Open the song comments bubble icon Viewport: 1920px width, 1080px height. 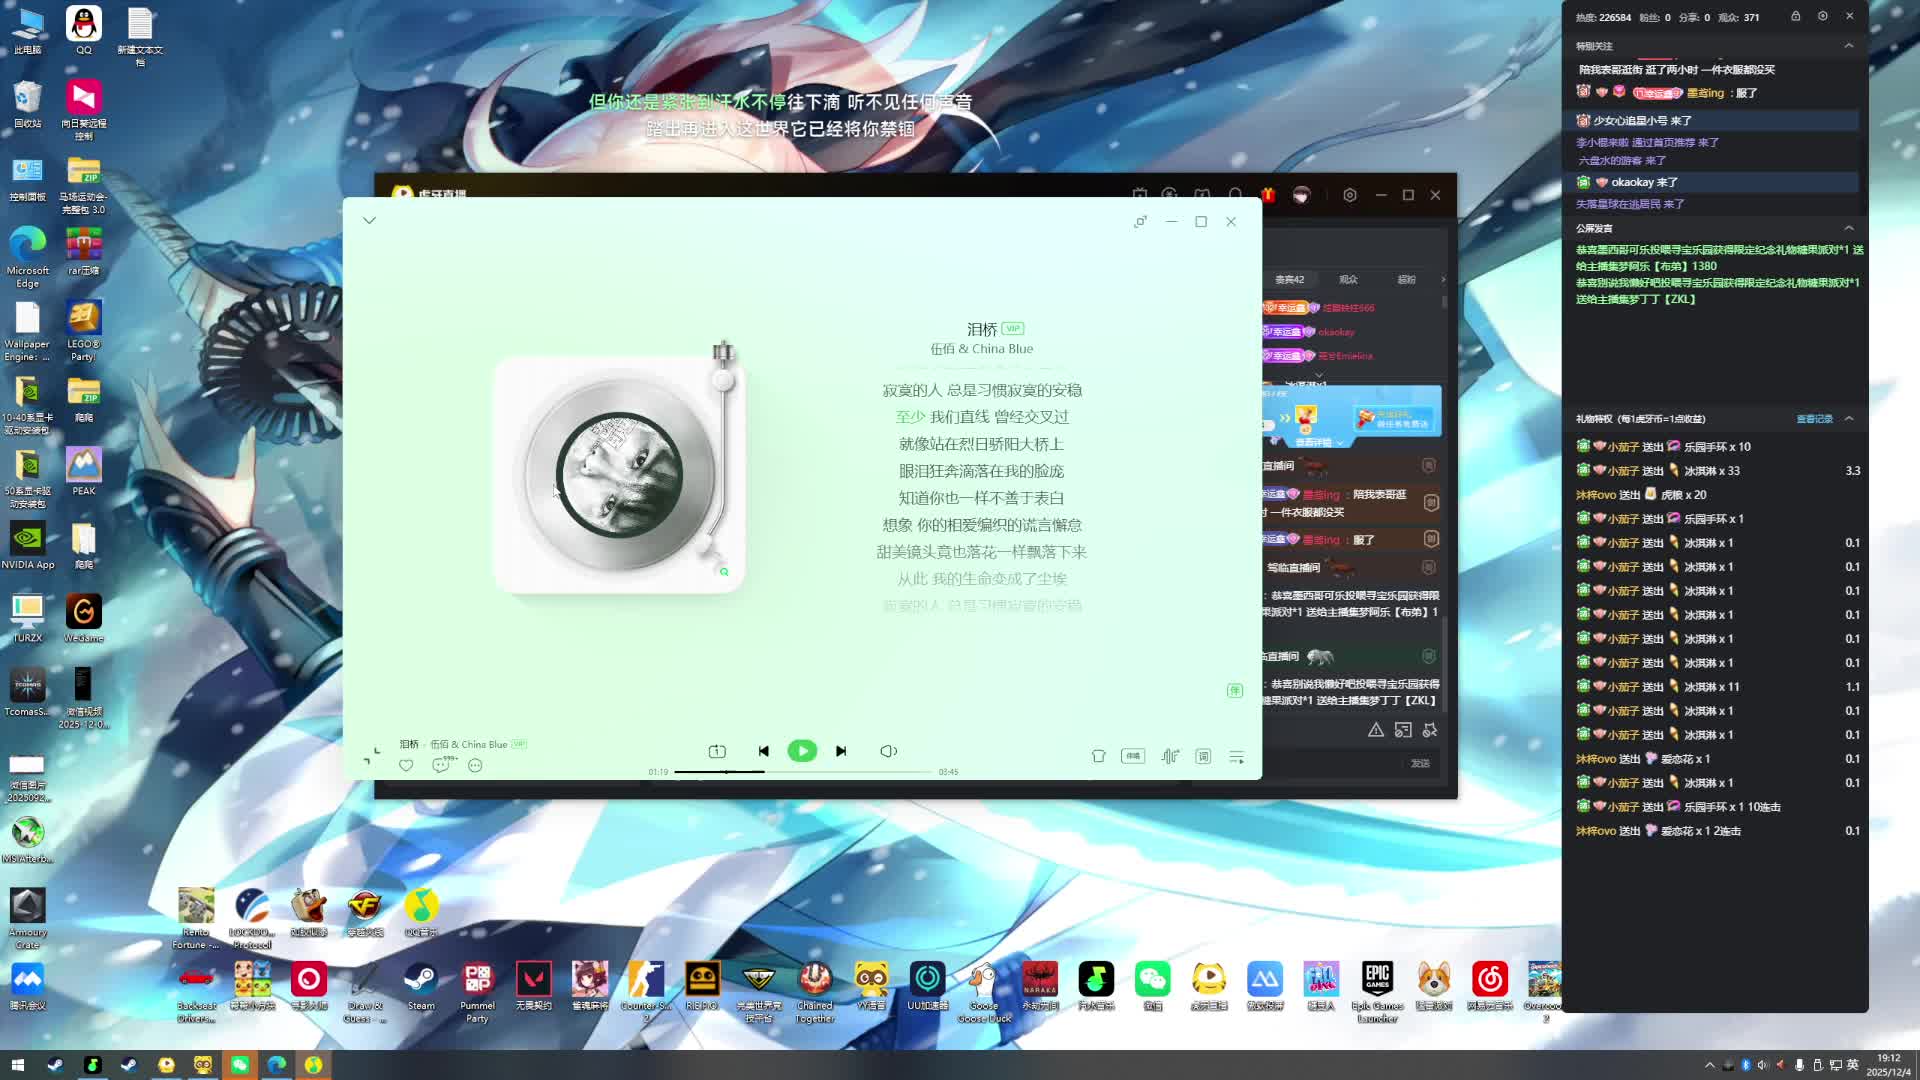440,765
